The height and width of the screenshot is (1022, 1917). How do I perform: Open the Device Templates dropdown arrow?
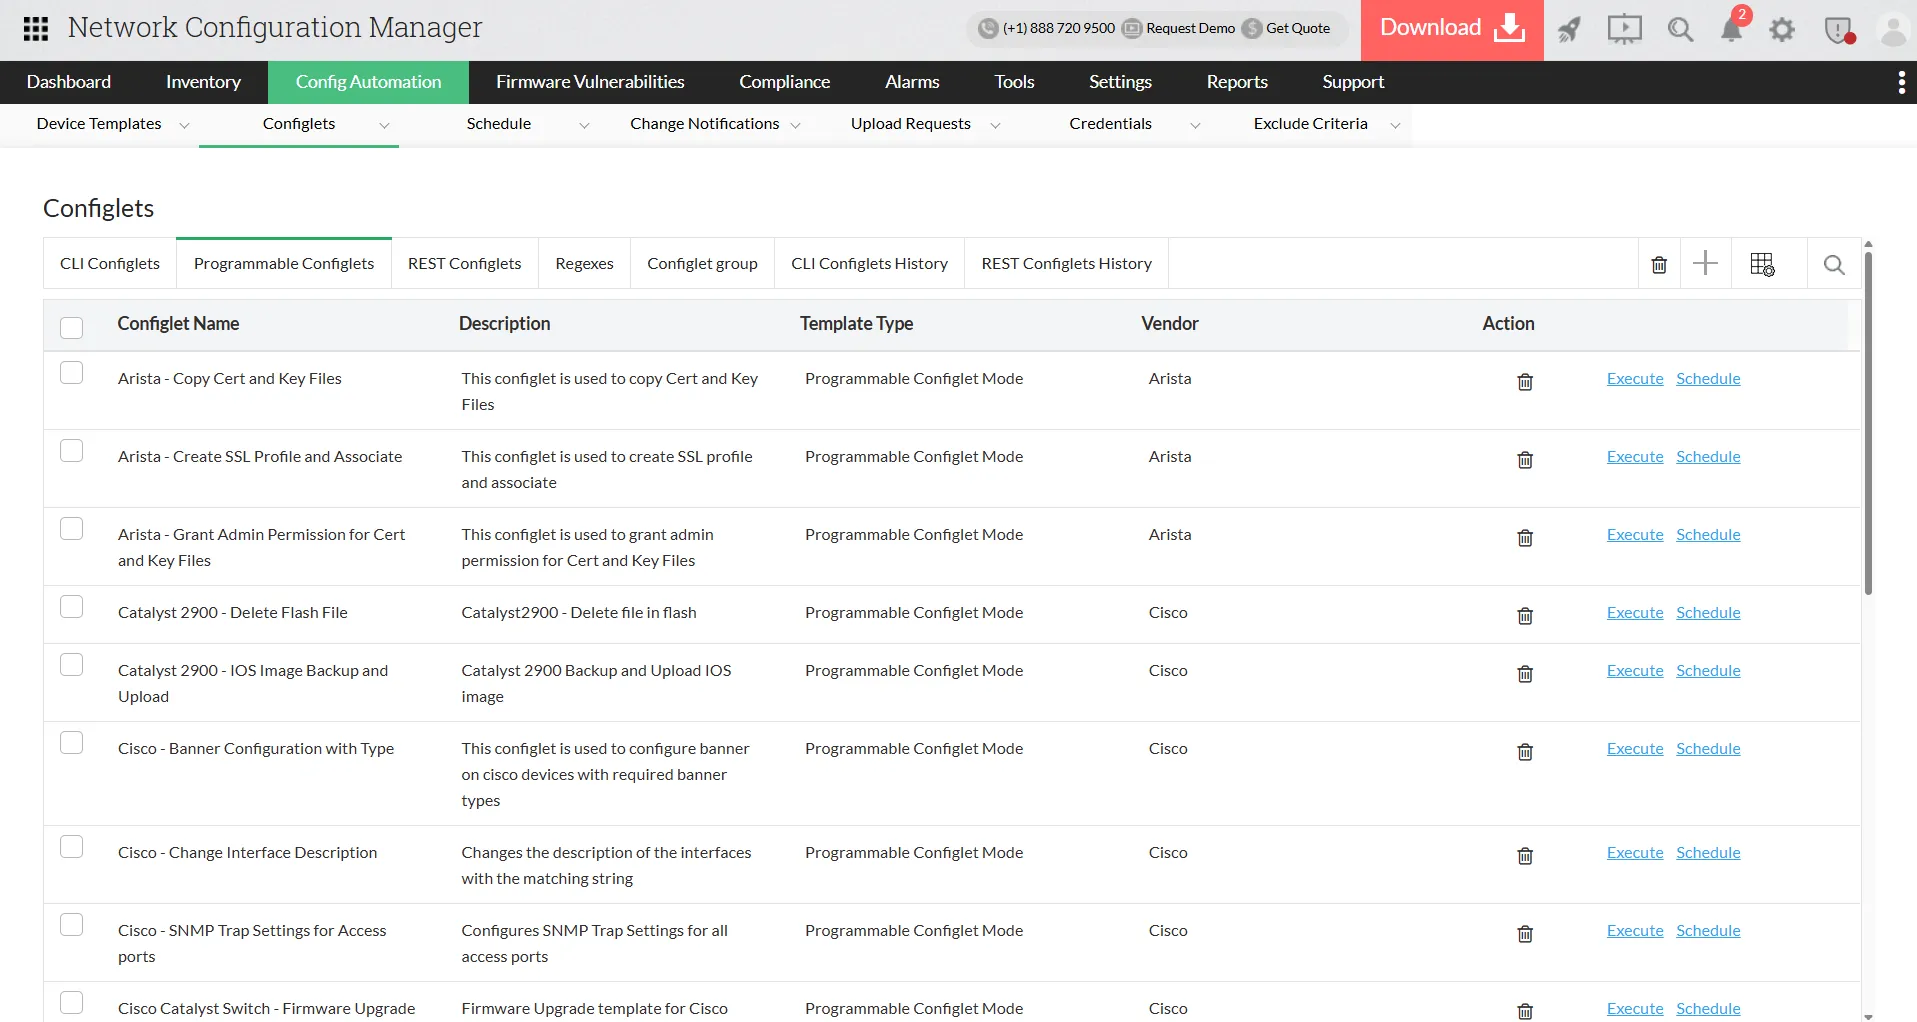184,125
